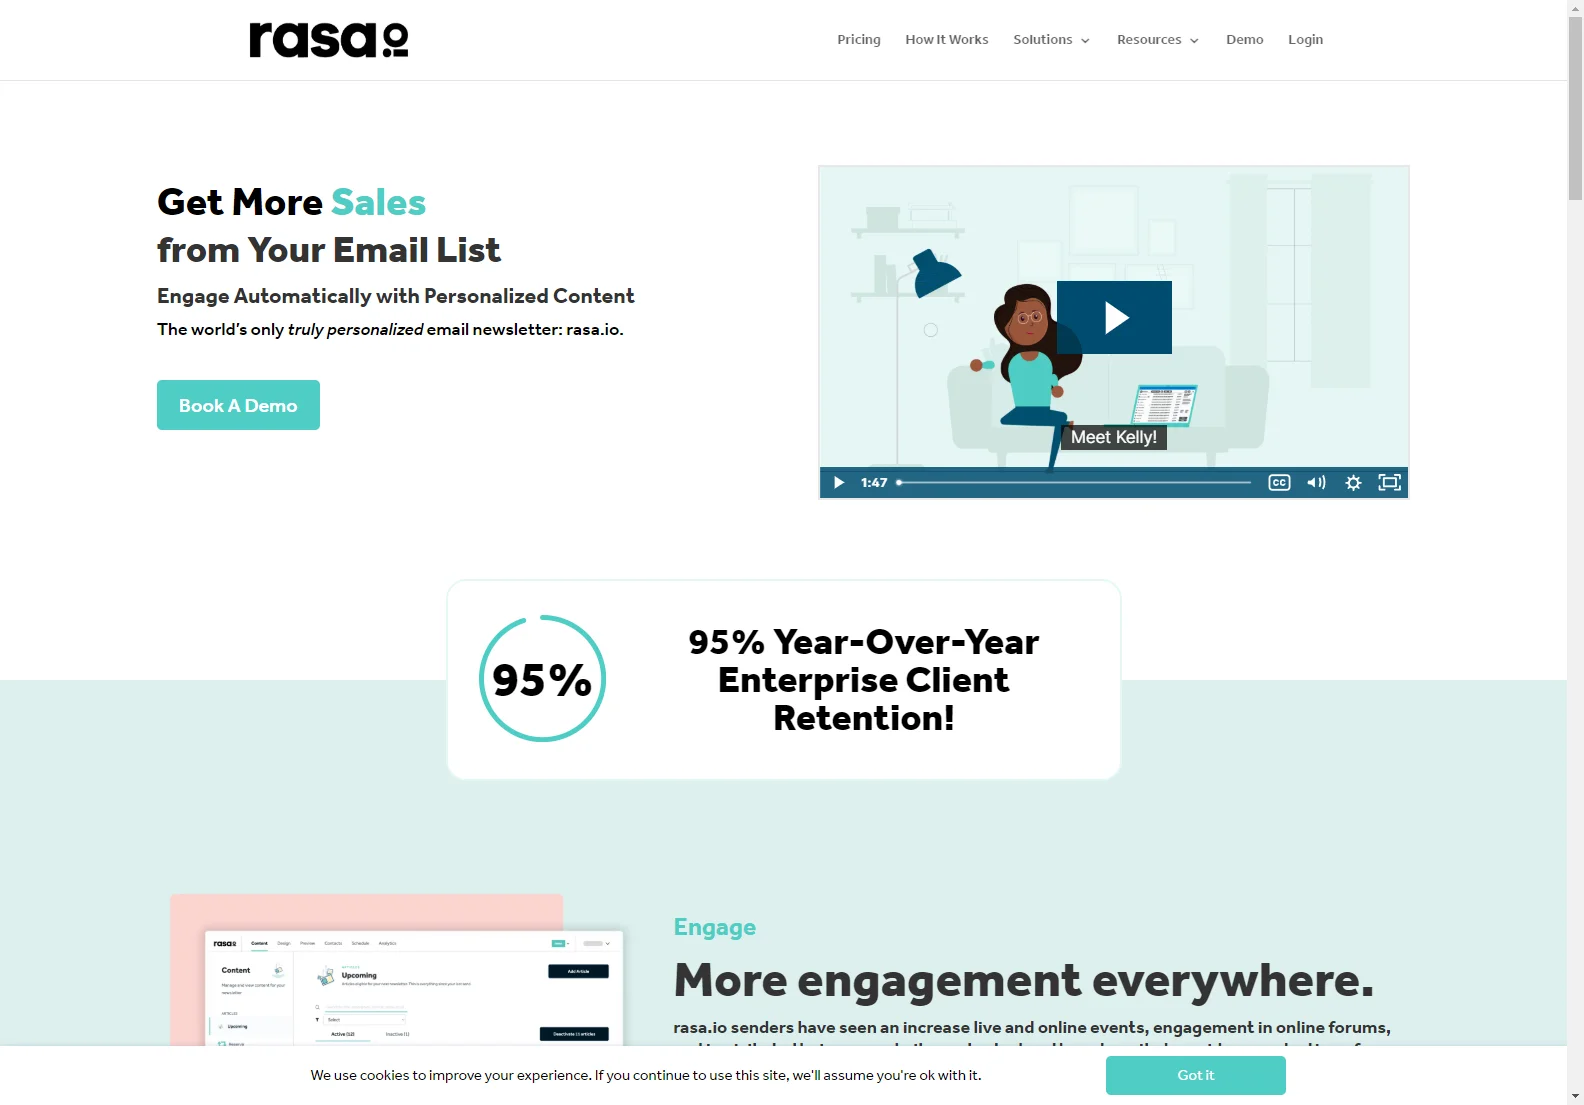
Task: Expand the Solutions dropdown menu
Action: [1052, 40]
